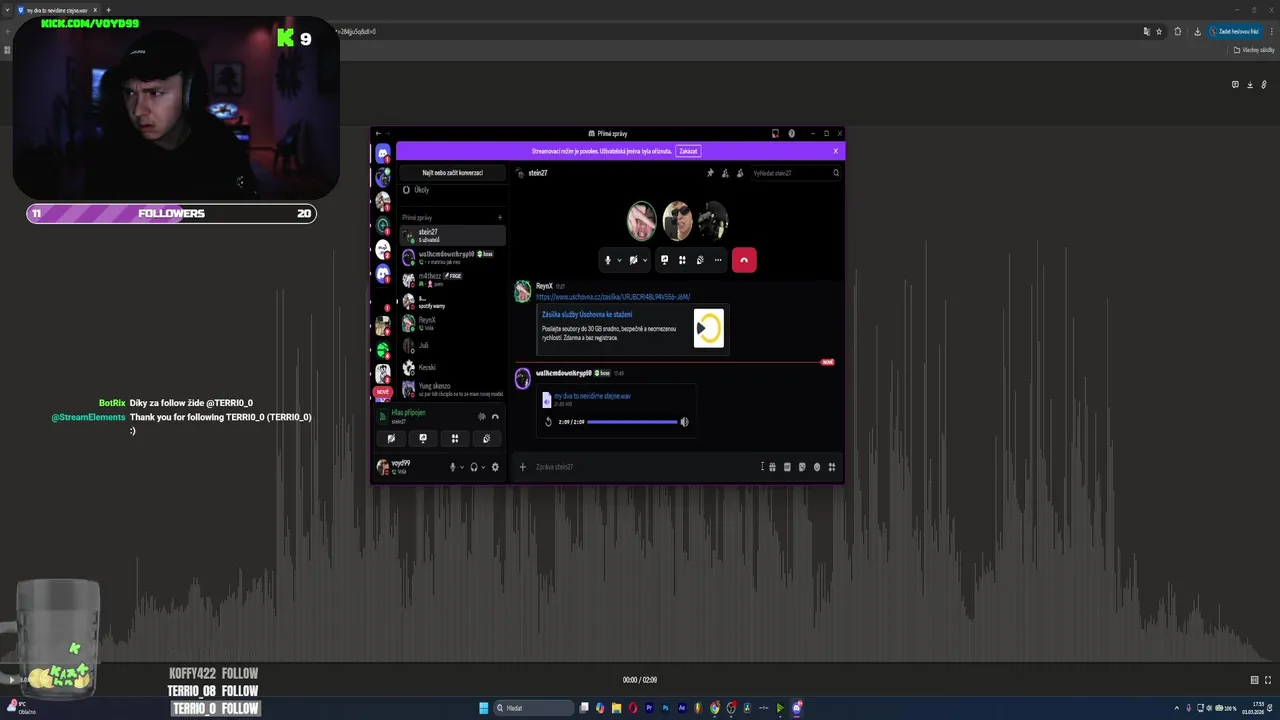
Task: Click Najít nebo začít konverzaci search button
Action: click(x=452, y=173)
